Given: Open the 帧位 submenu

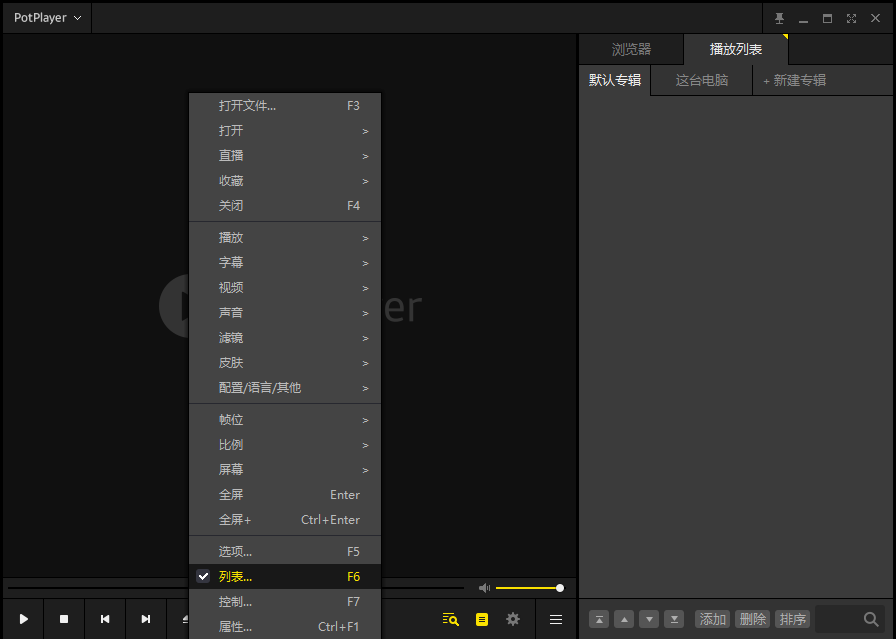Looking at the screenshot, I should coord(285,420).
